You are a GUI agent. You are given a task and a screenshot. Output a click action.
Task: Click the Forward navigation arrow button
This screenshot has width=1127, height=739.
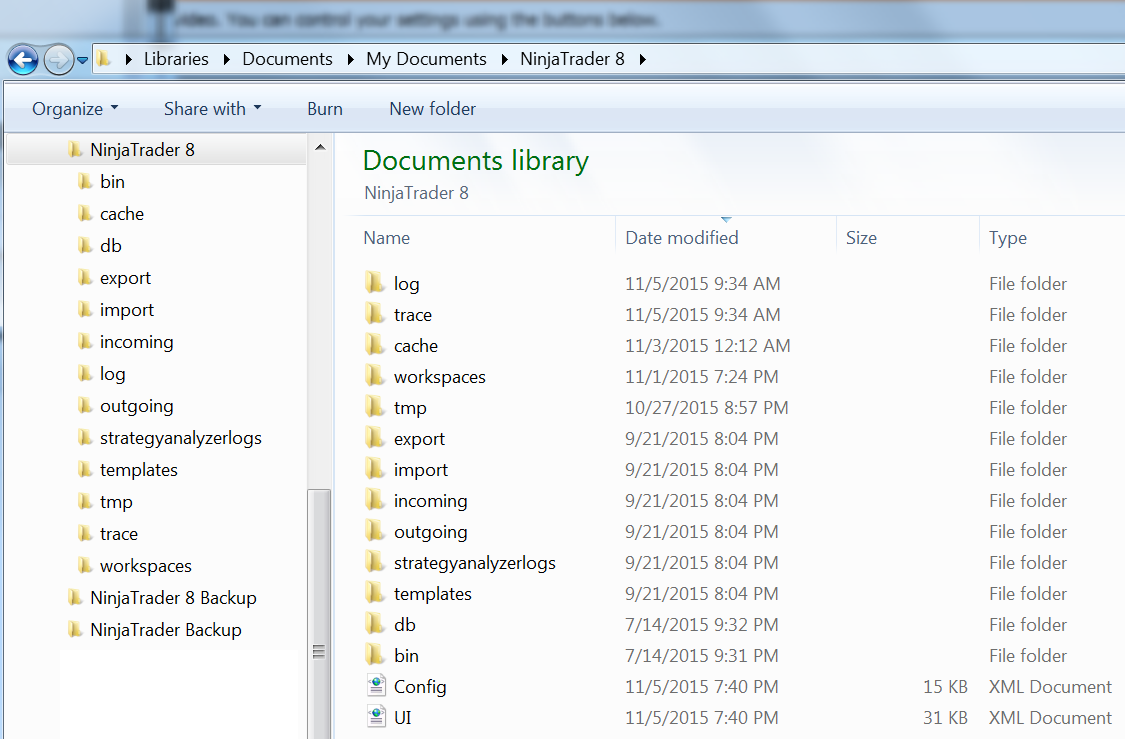coord(58,59)
